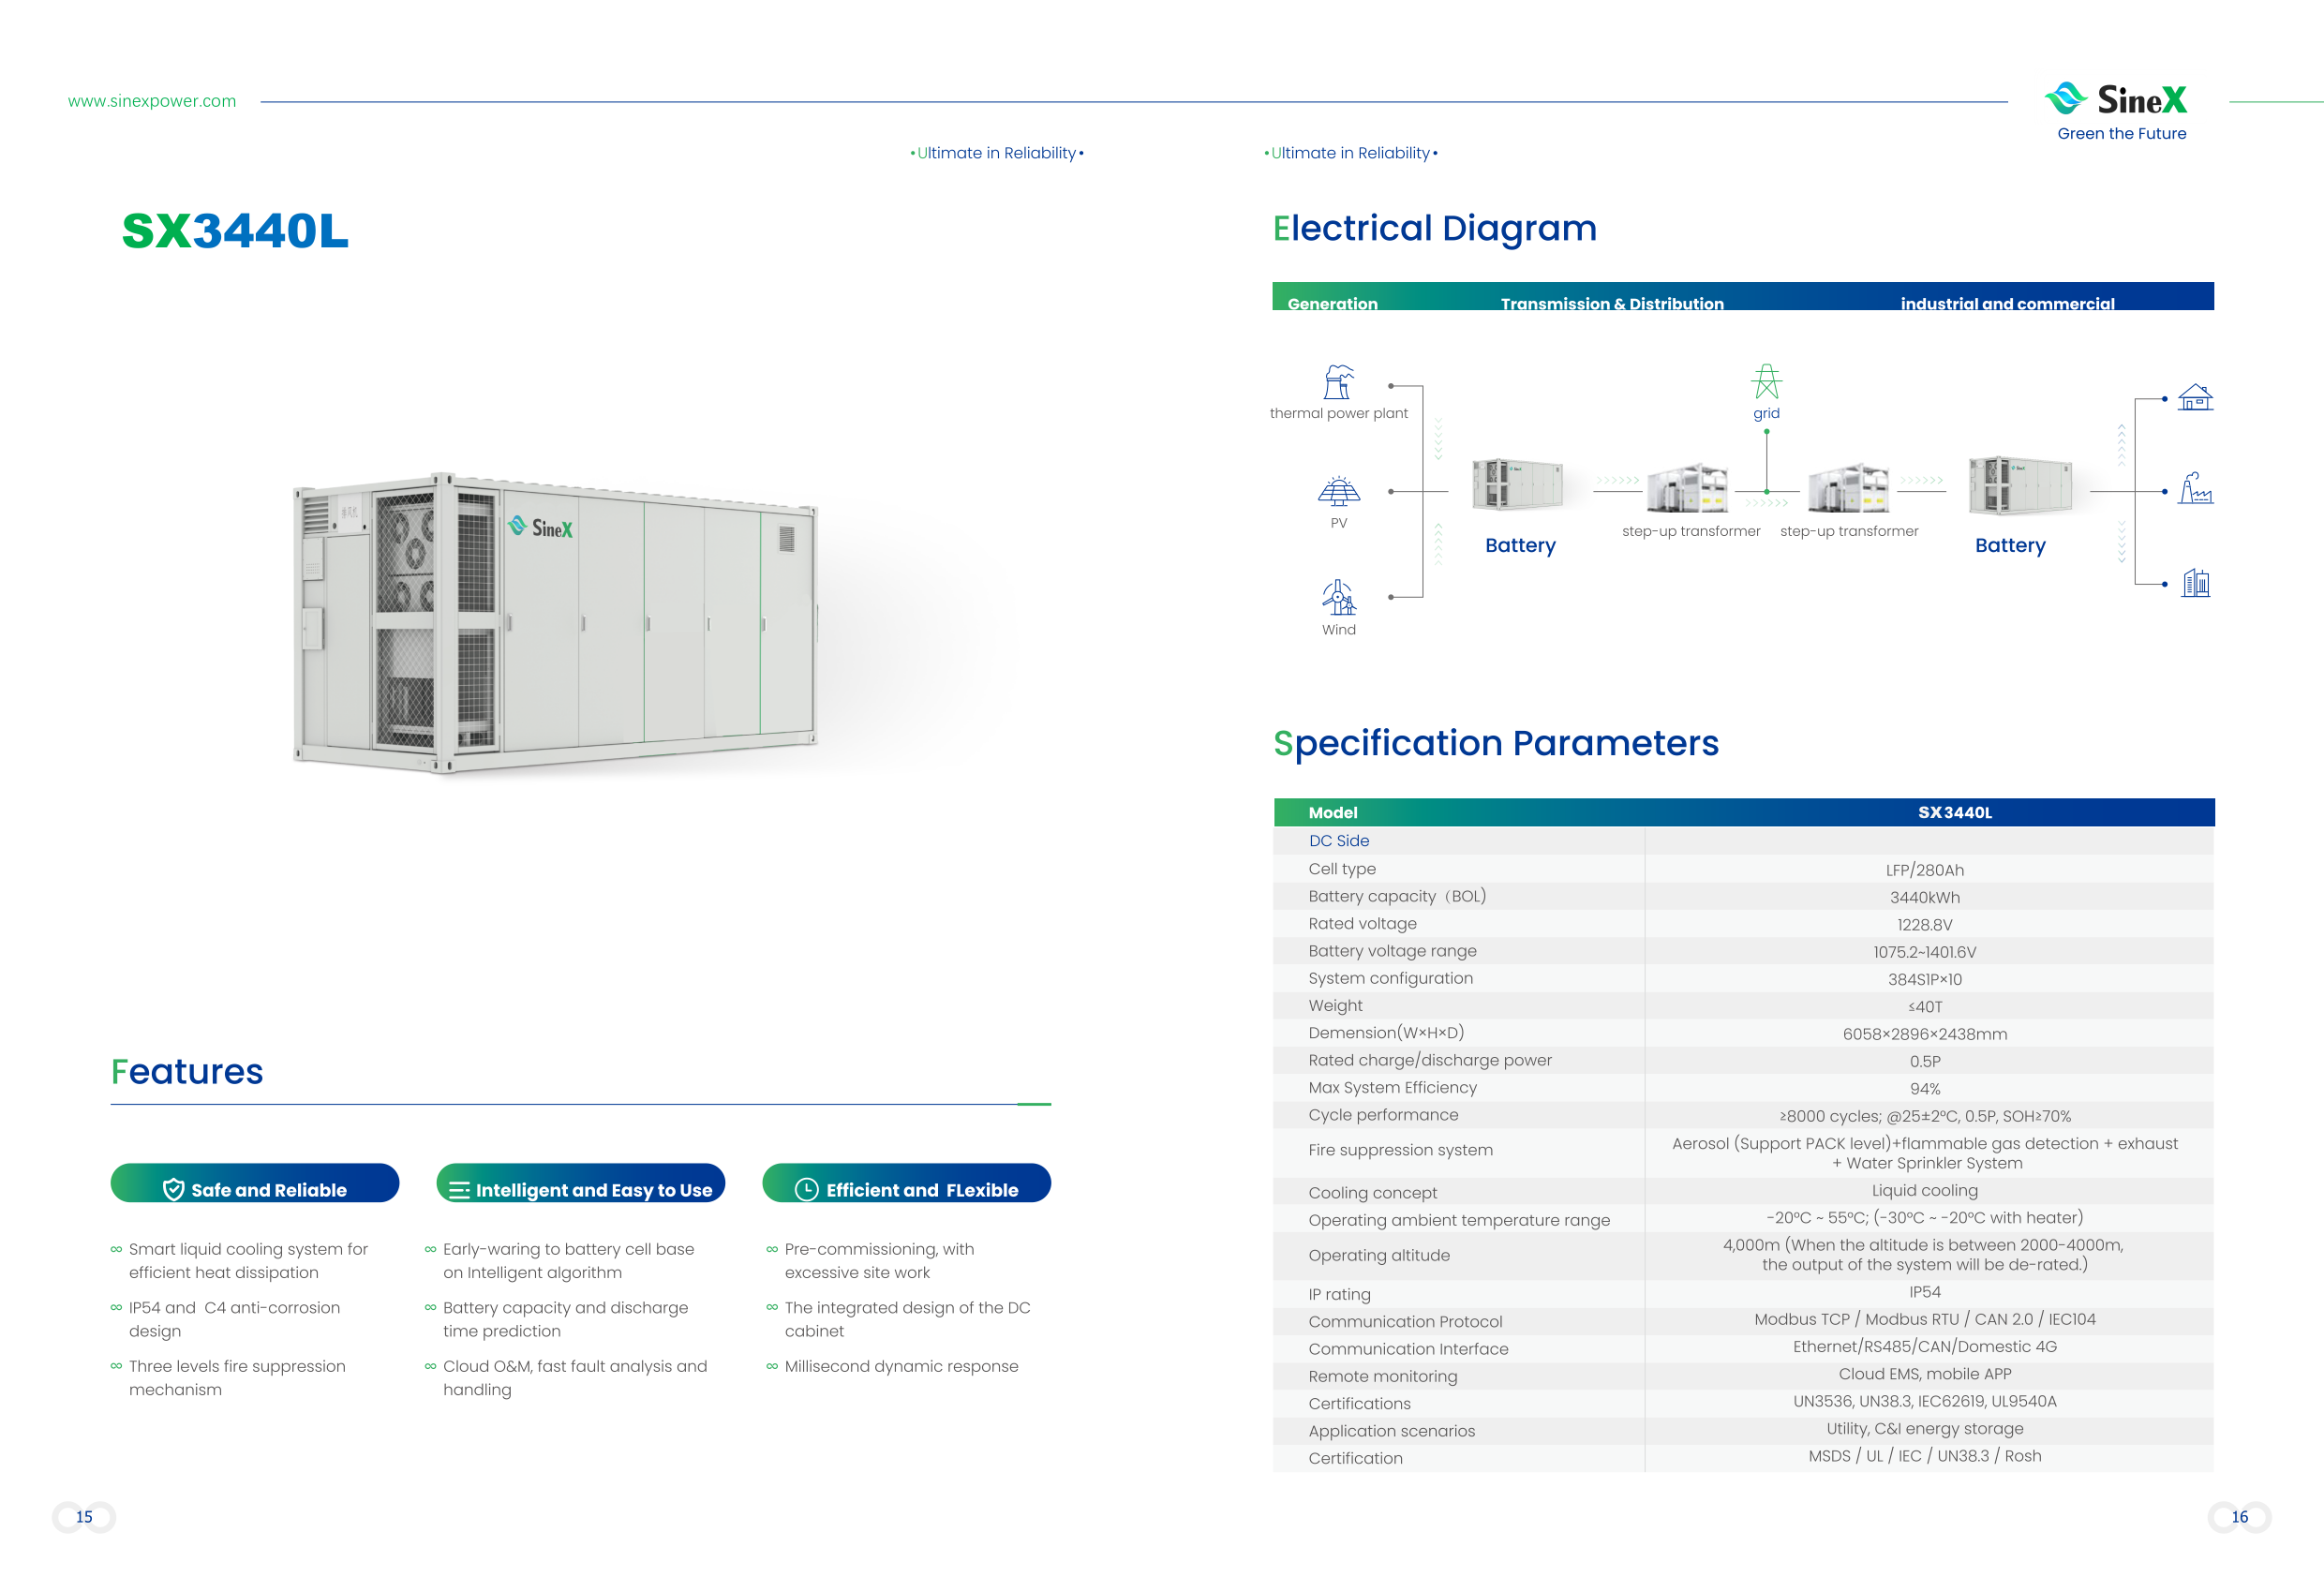This screenshot has height=1577, width=2324.
Task: Click the Operating altitude row label
Action: click(x=1378, y=1256)
